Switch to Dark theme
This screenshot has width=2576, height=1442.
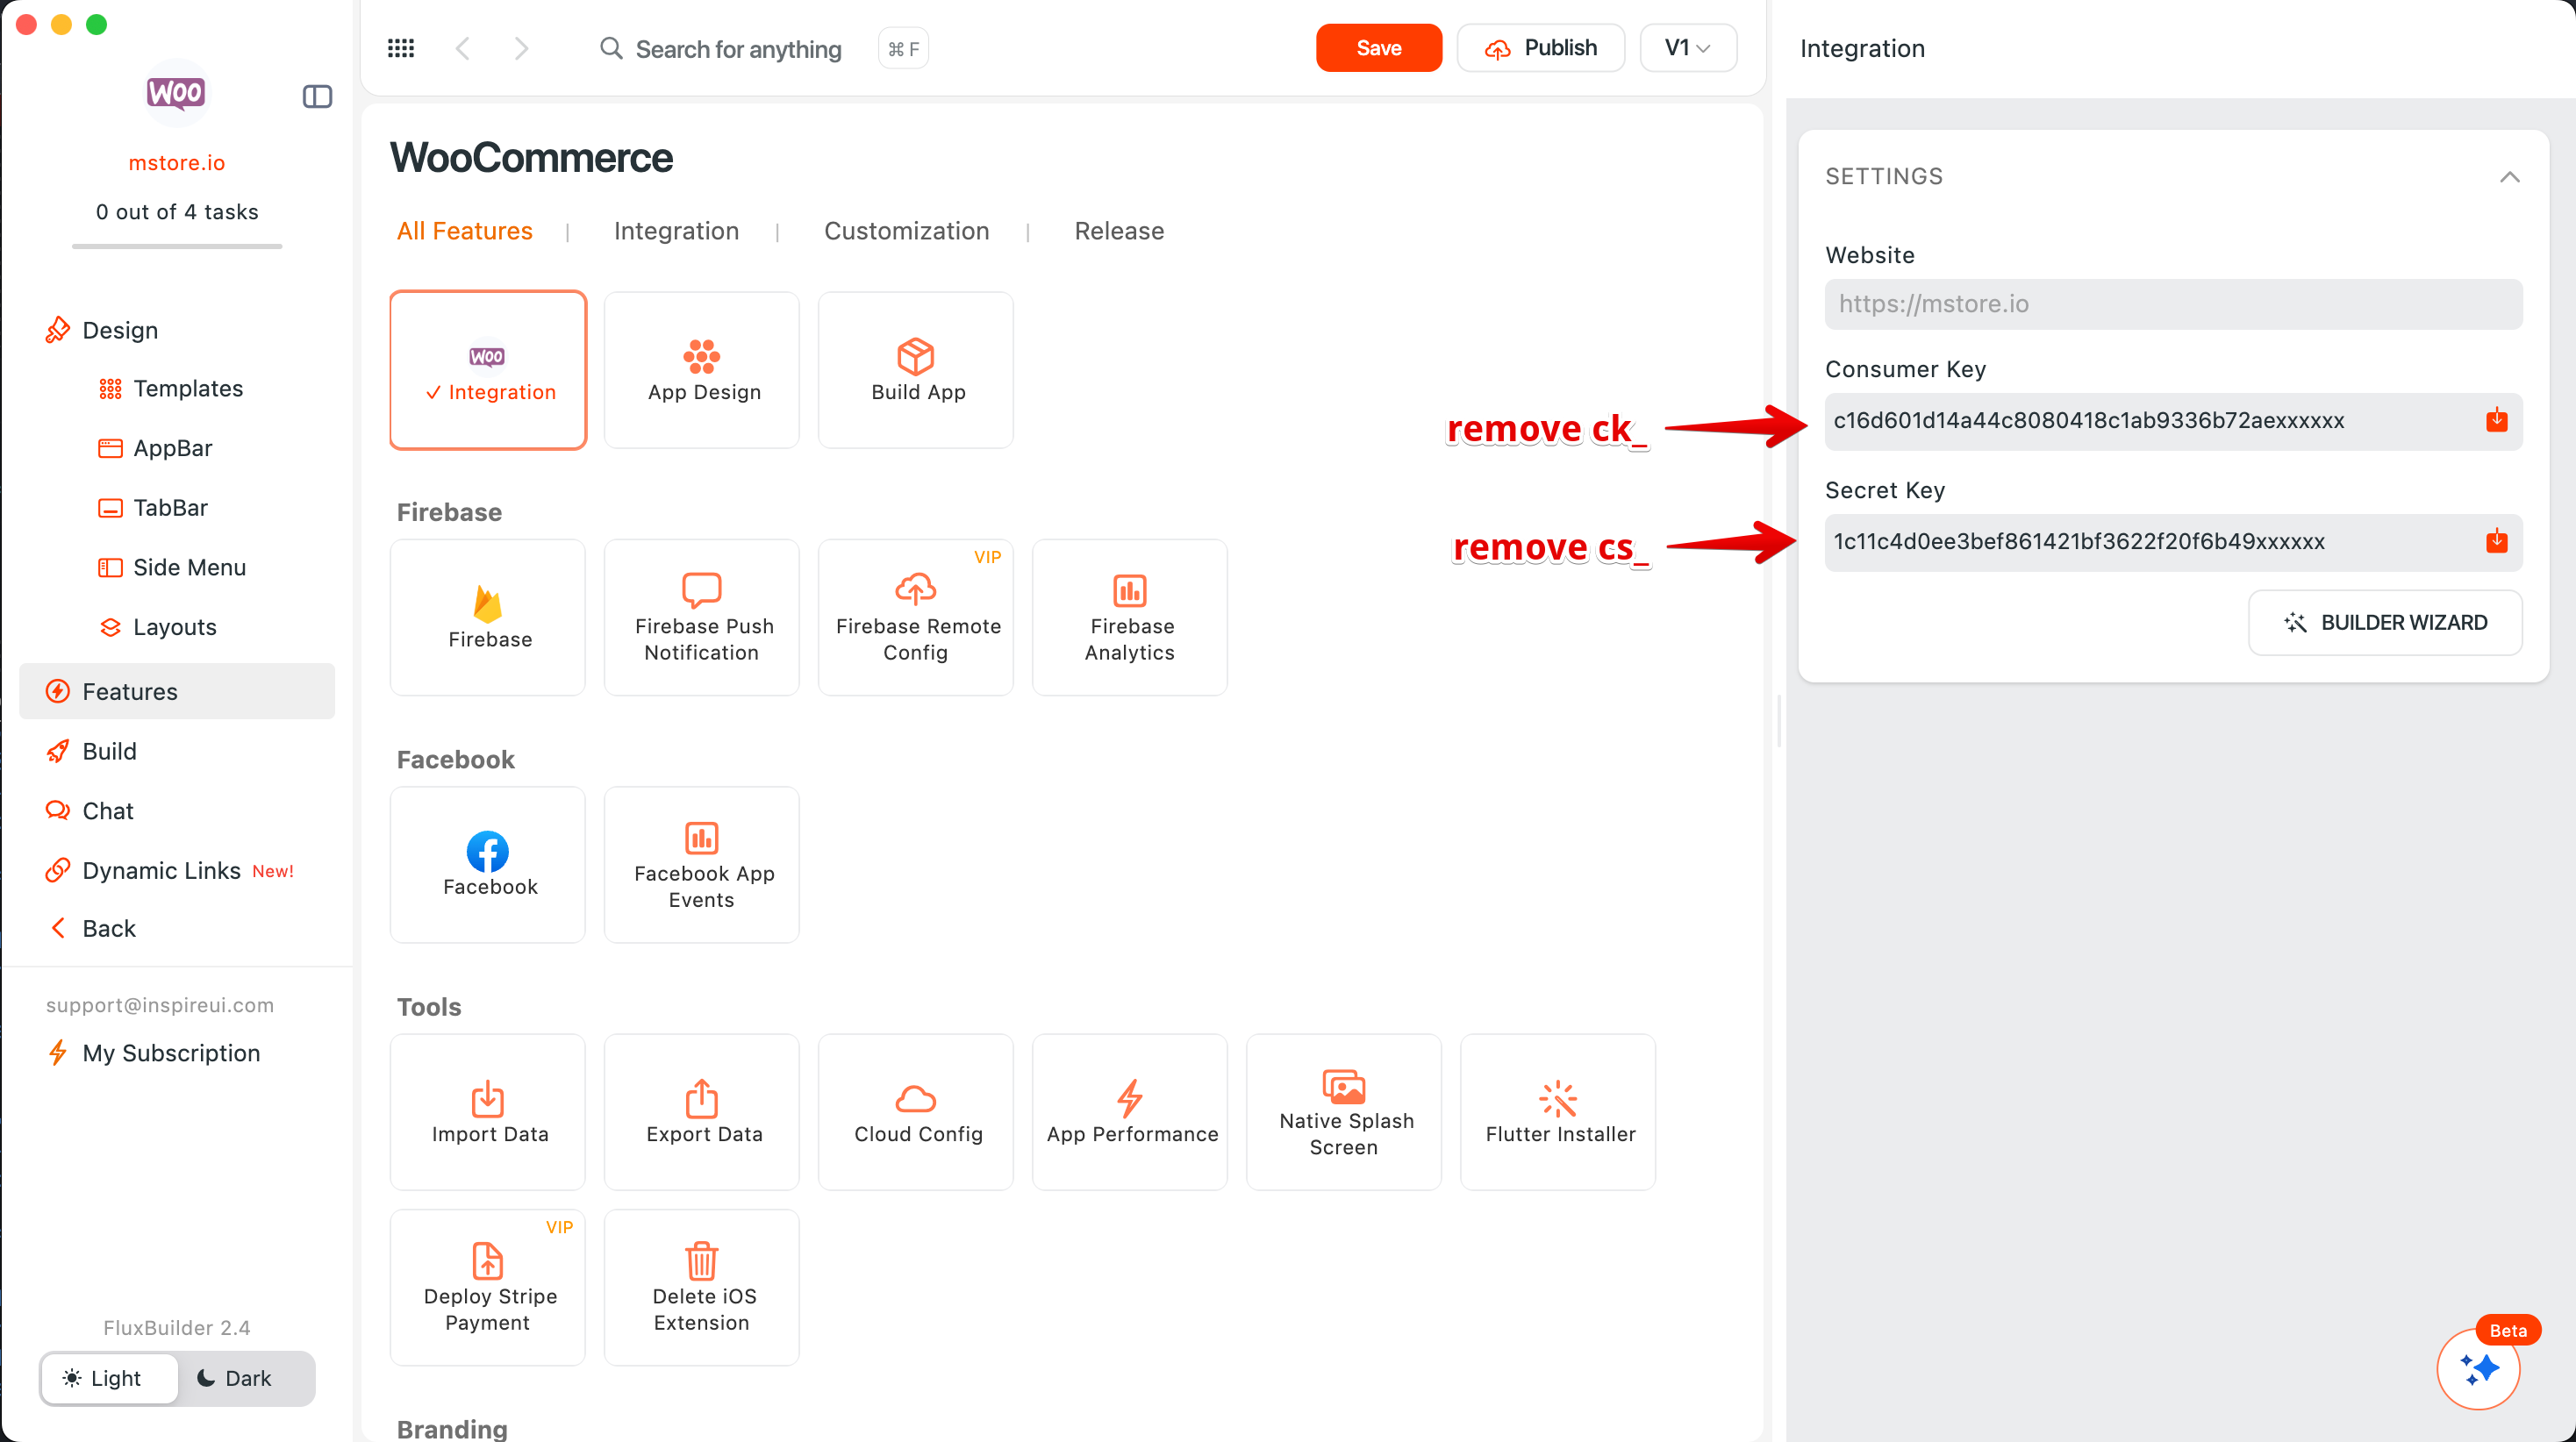click(x=235, y=1378)
